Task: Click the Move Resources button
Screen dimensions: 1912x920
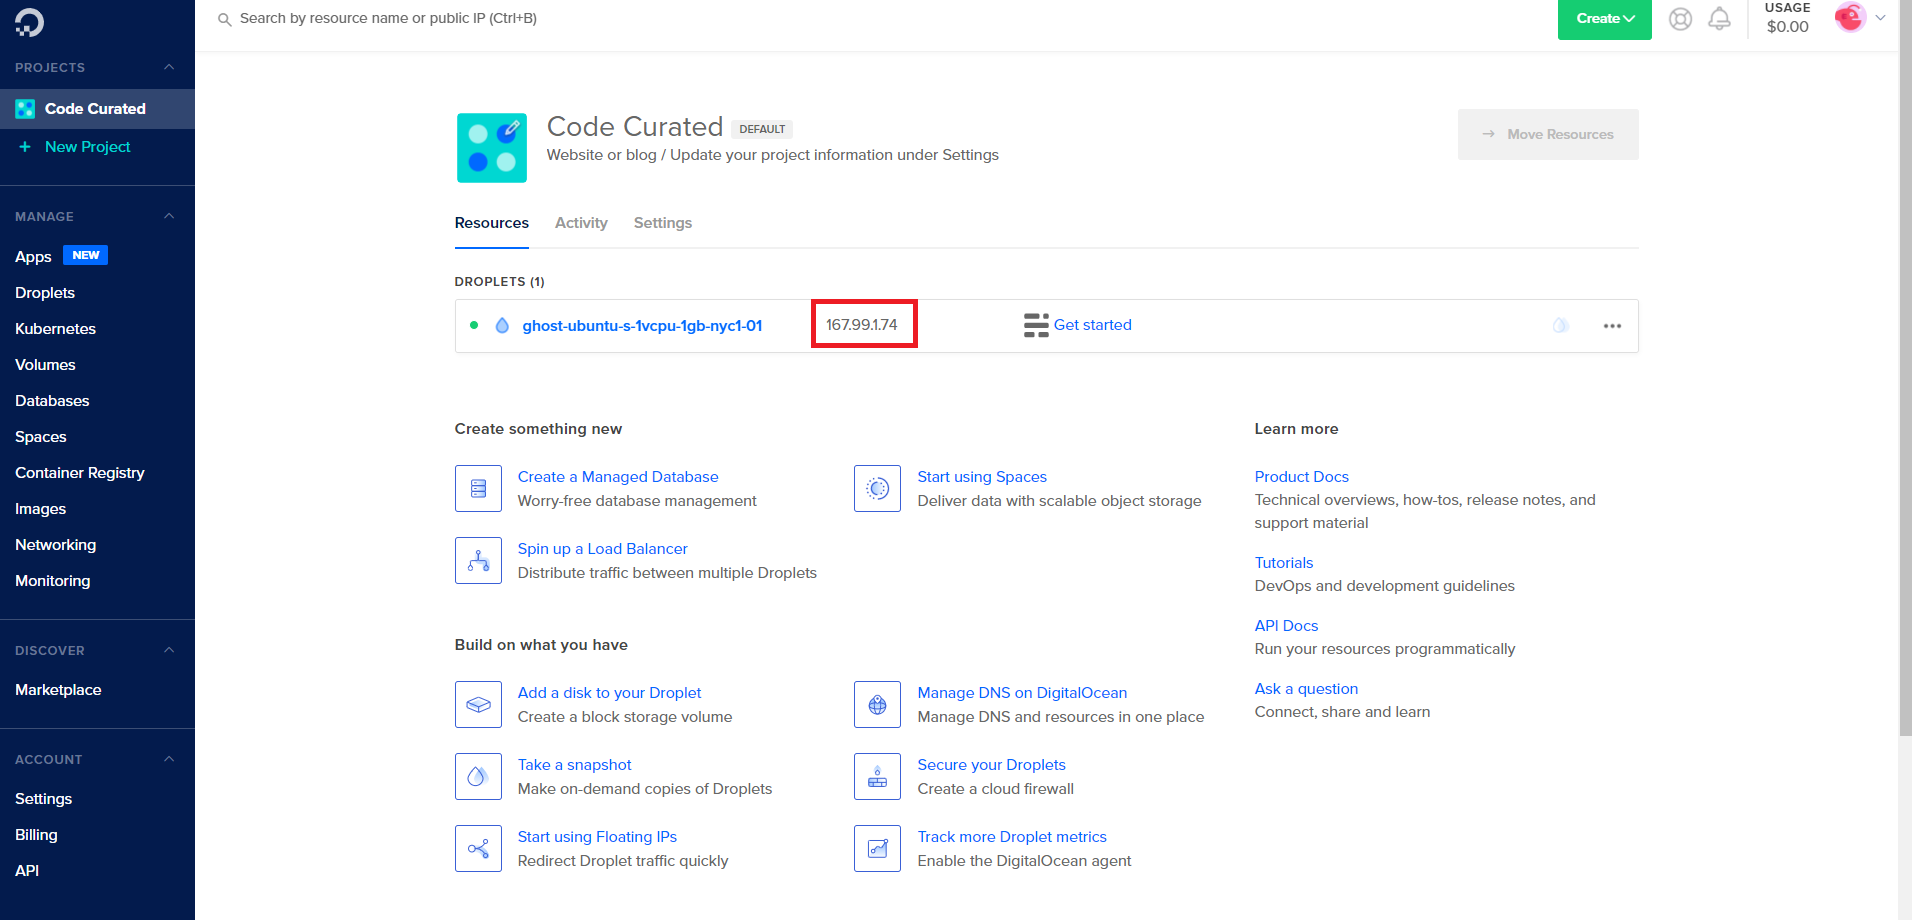Action: point(1547,134)
